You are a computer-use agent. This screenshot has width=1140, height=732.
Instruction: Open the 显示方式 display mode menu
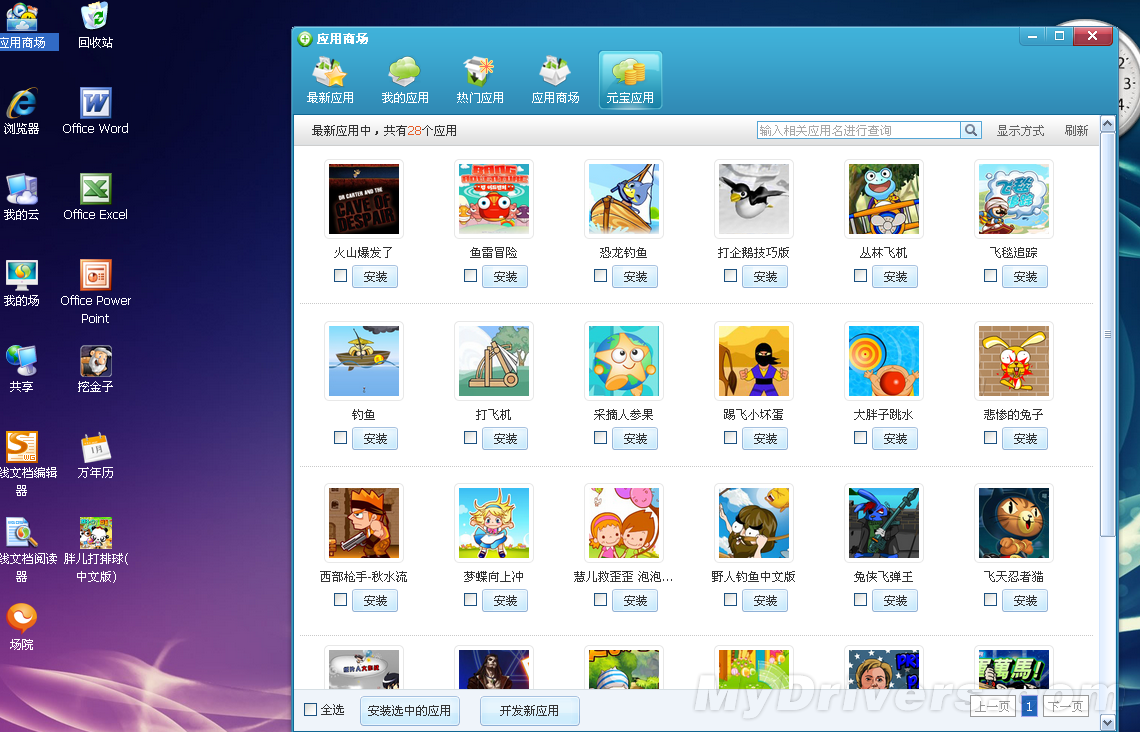tap(1020, 131)
